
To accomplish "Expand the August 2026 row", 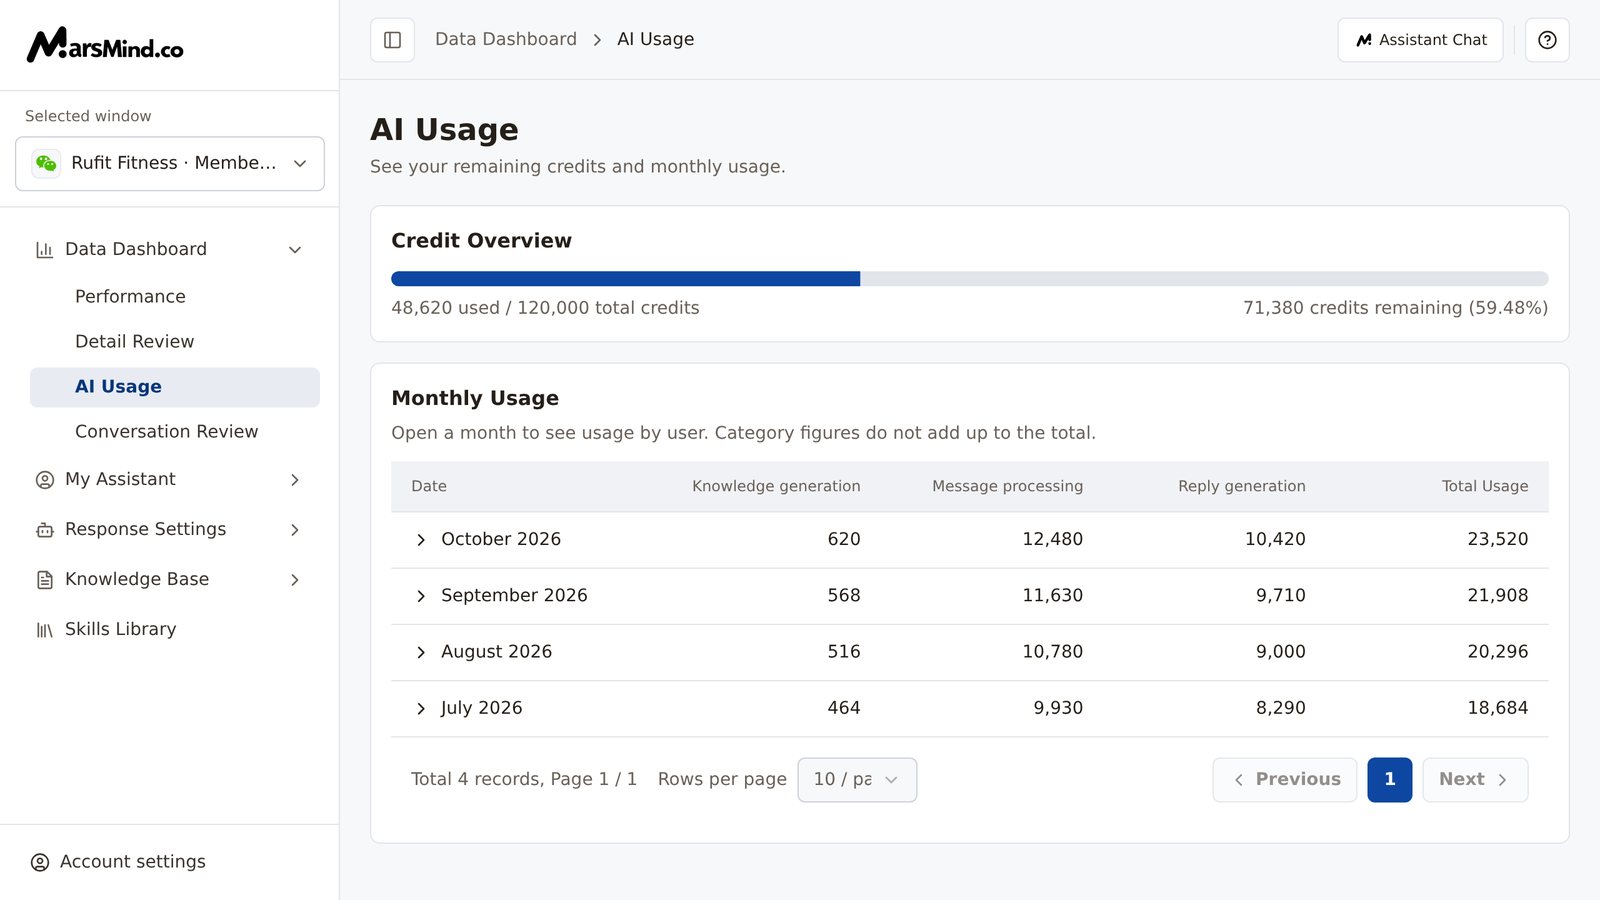I will [421, 652].
